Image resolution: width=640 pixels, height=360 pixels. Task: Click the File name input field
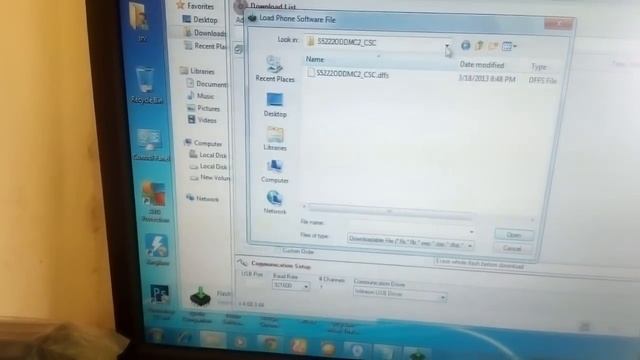point(408,226)
